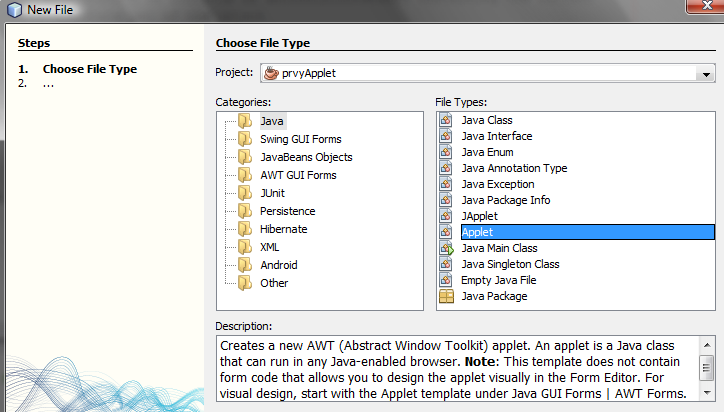This screenshot has height=412, width=724.
Task: Click the JApplet file icon
Action: (446, 216)
